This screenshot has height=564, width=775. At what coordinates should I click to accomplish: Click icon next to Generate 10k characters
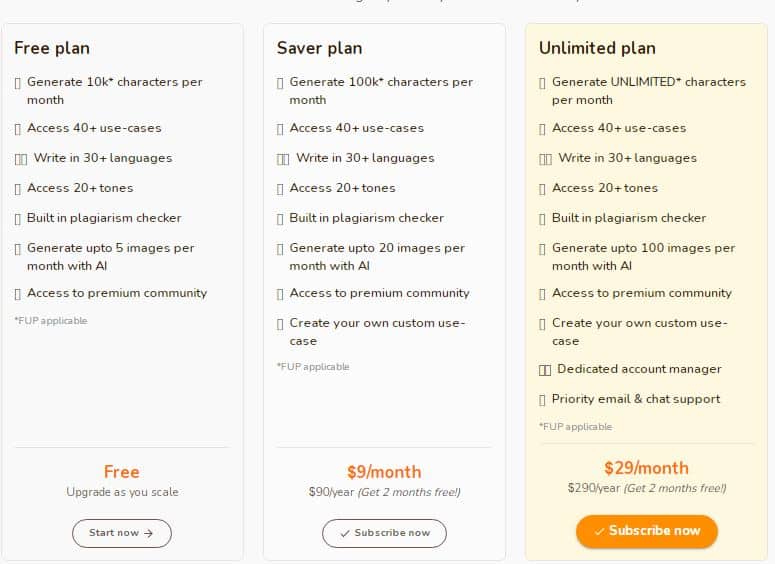[18, 83]
